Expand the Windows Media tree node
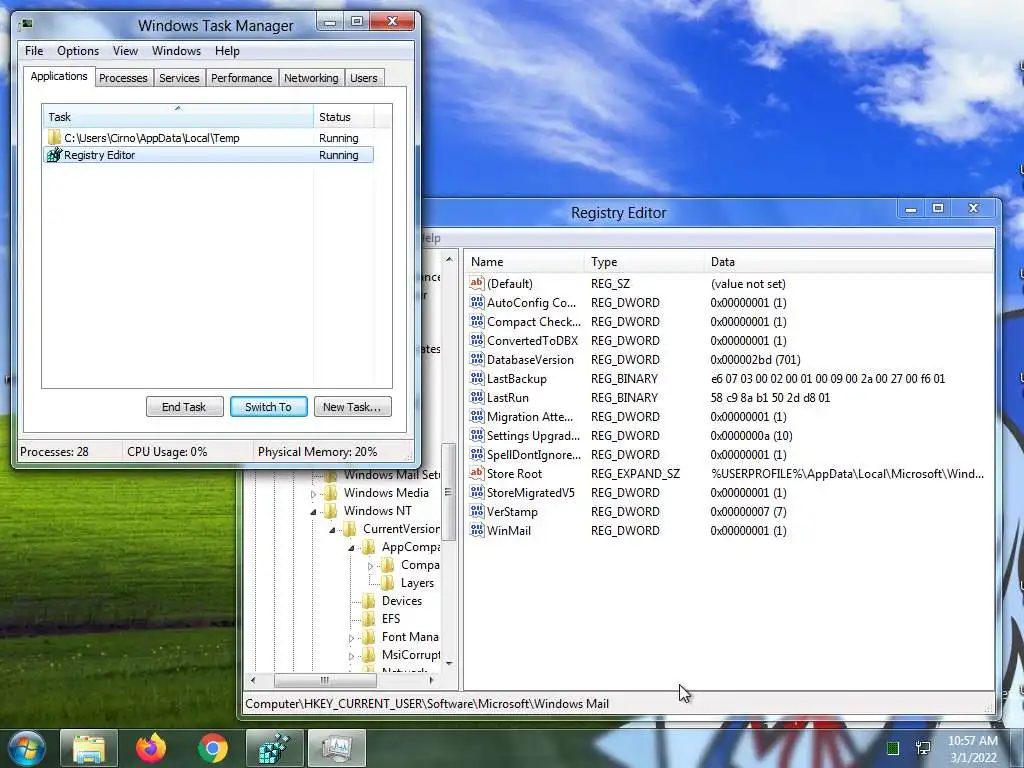The image size is (1024, 768). tap(313, 494)
